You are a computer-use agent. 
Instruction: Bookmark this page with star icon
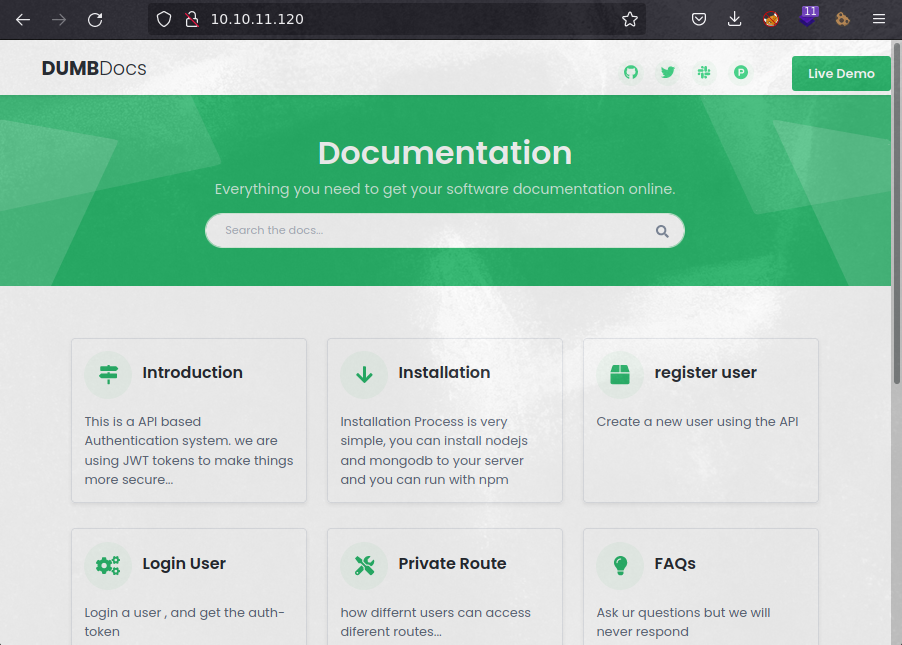(x=630, y=20)
